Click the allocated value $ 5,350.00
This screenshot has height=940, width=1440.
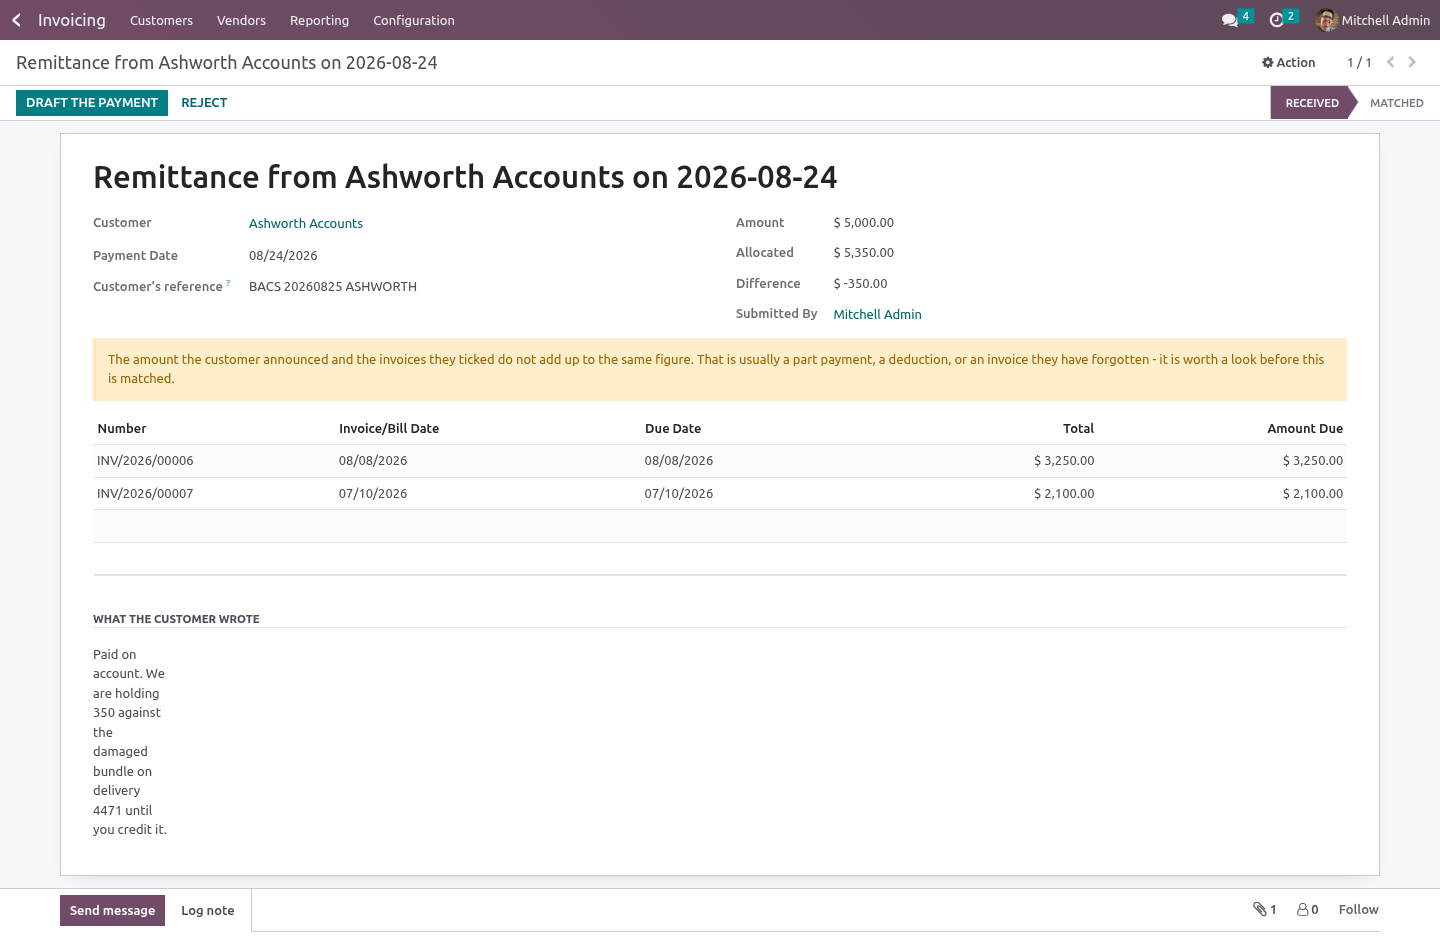click(864, 253)
